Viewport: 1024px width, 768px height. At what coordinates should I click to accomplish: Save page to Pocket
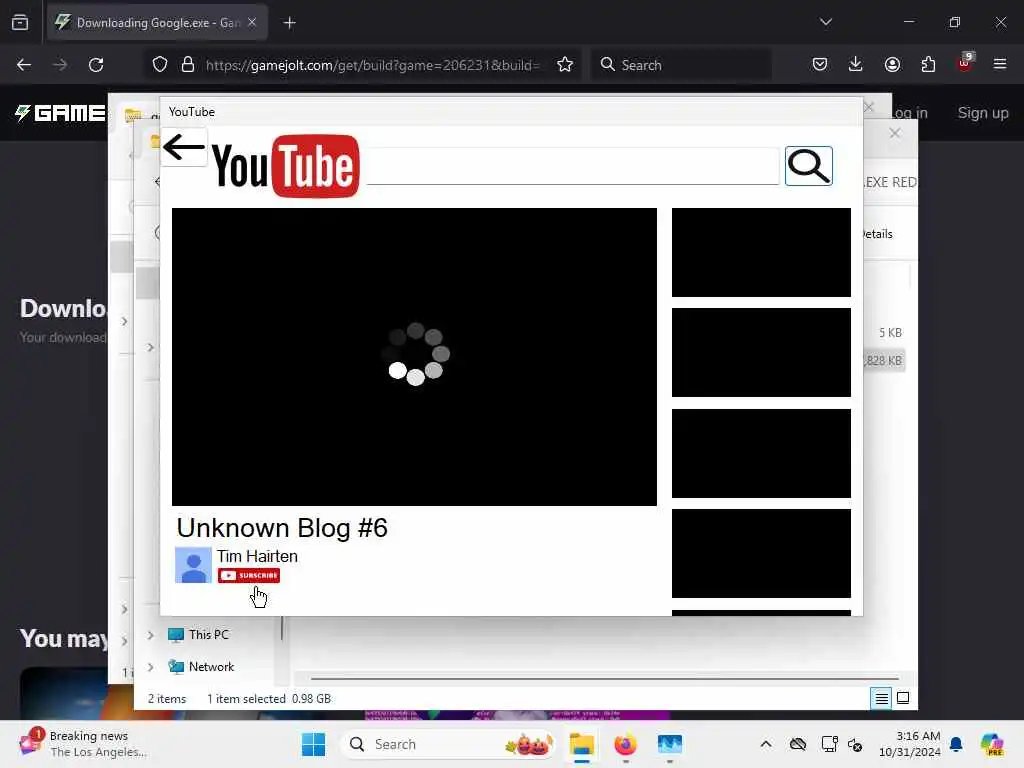pos(820,65)
